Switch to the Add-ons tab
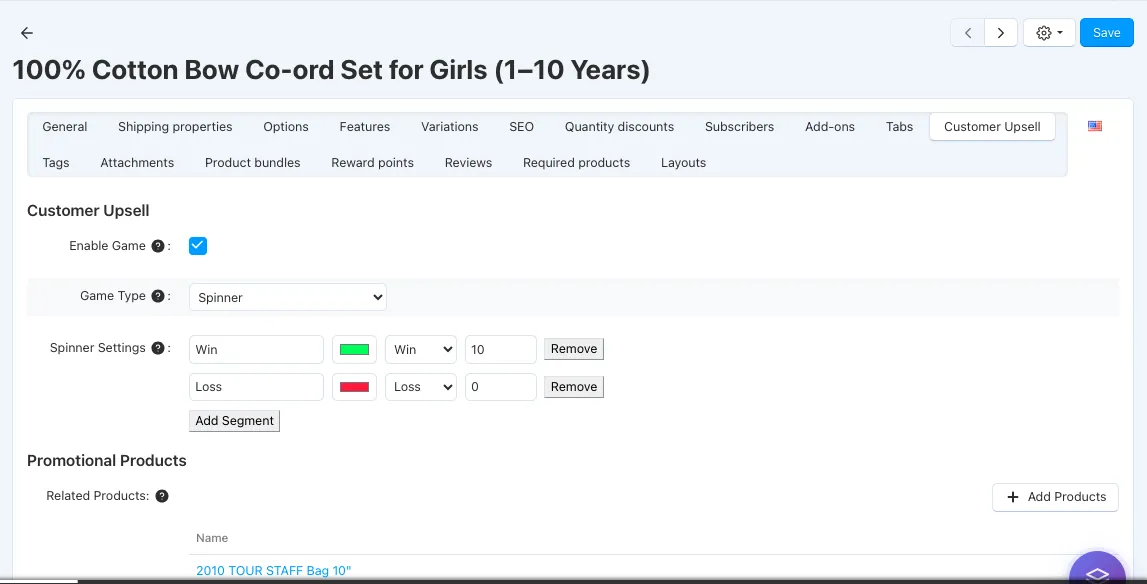 (830, 127)
